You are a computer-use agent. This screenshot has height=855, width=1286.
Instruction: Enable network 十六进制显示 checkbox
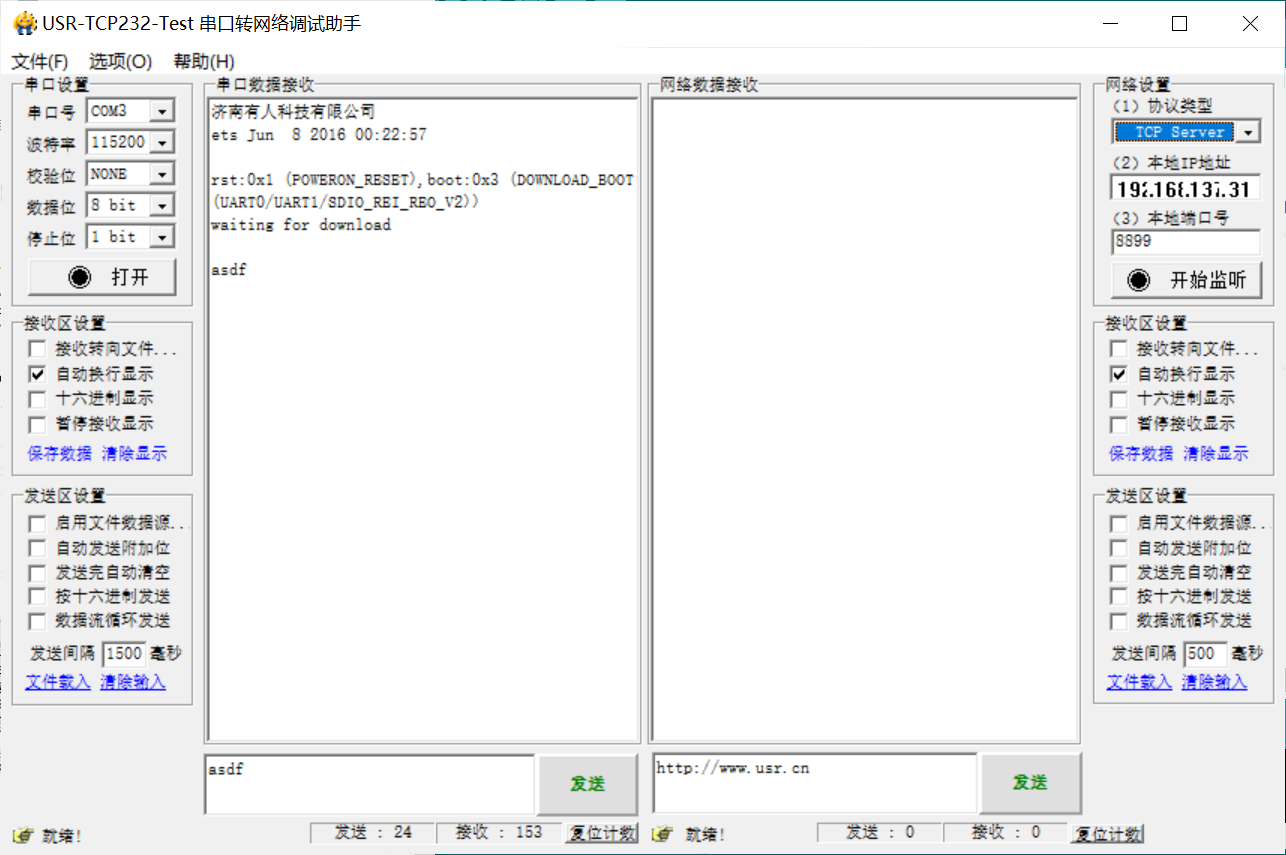(x=1119, y=398)
